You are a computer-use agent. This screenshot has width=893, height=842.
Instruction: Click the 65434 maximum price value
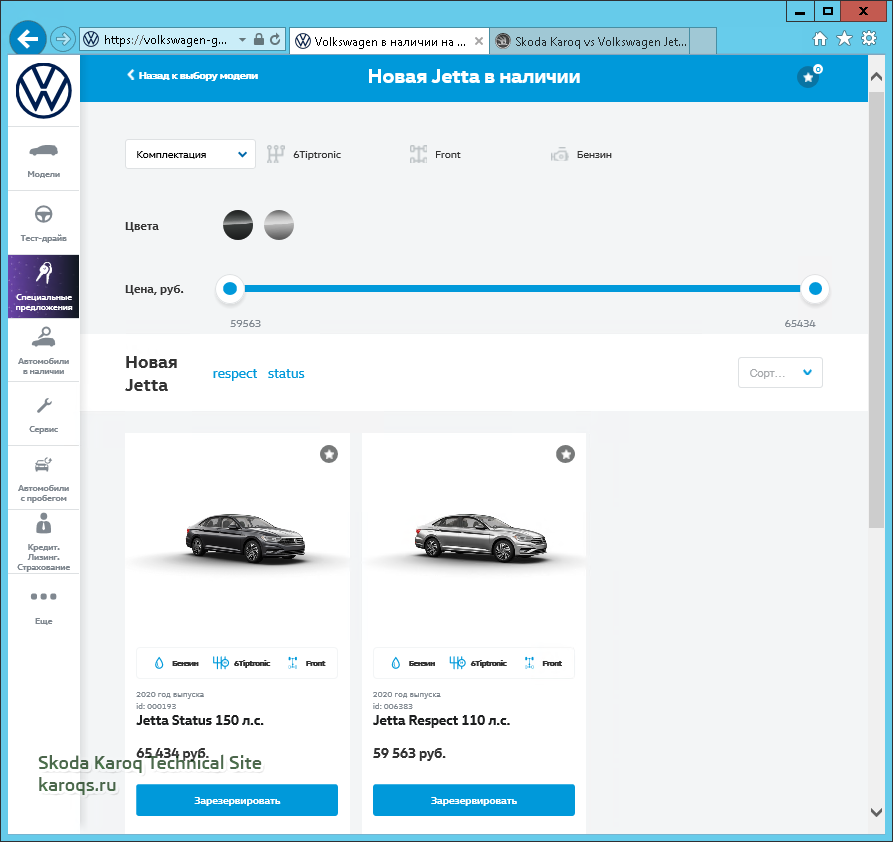coord(800,323)
